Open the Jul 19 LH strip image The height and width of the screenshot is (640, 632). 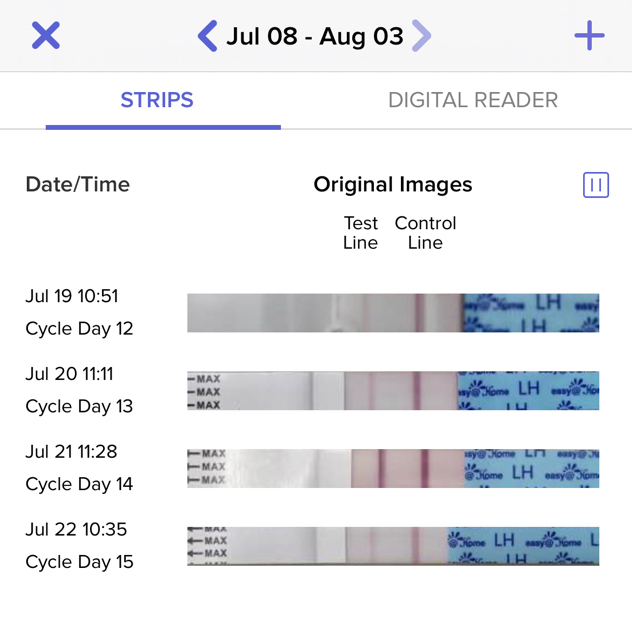pos(393,313)
